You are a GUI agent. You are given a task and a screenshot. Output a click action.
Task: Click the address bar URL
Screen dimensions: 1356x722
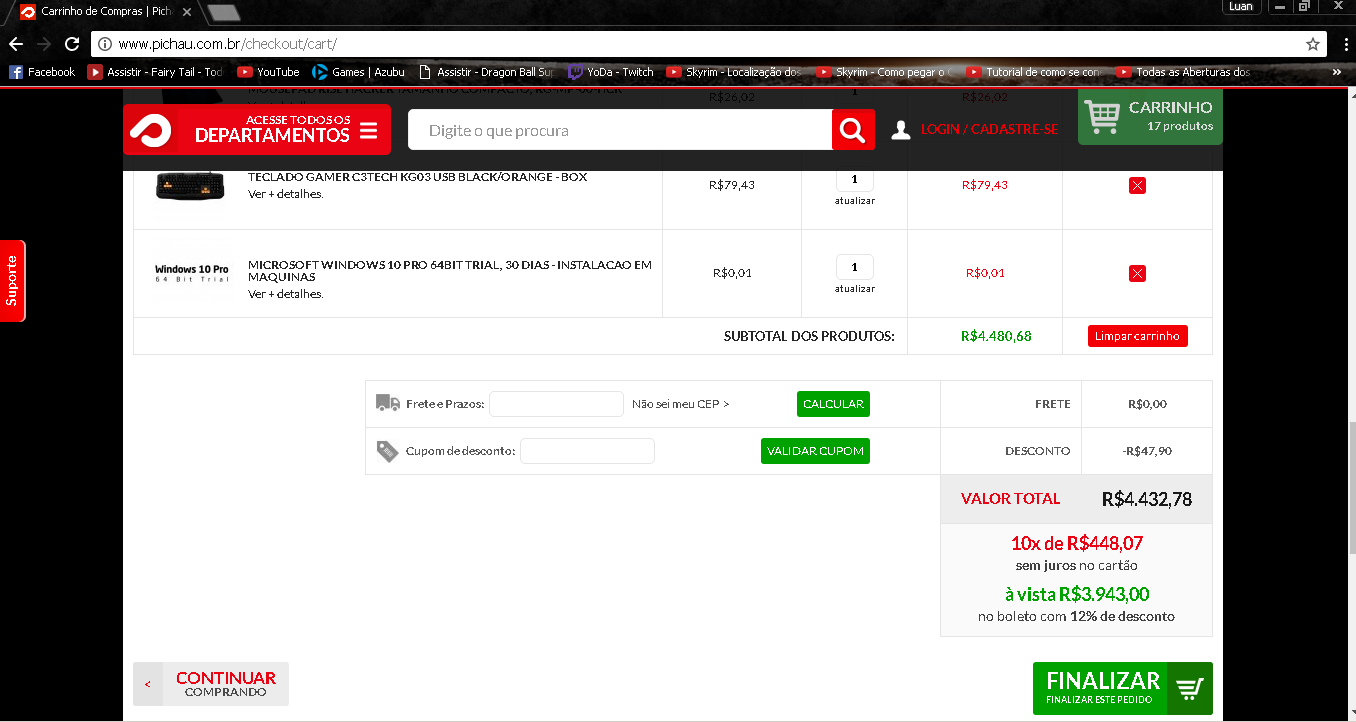[x=227, y=44]
